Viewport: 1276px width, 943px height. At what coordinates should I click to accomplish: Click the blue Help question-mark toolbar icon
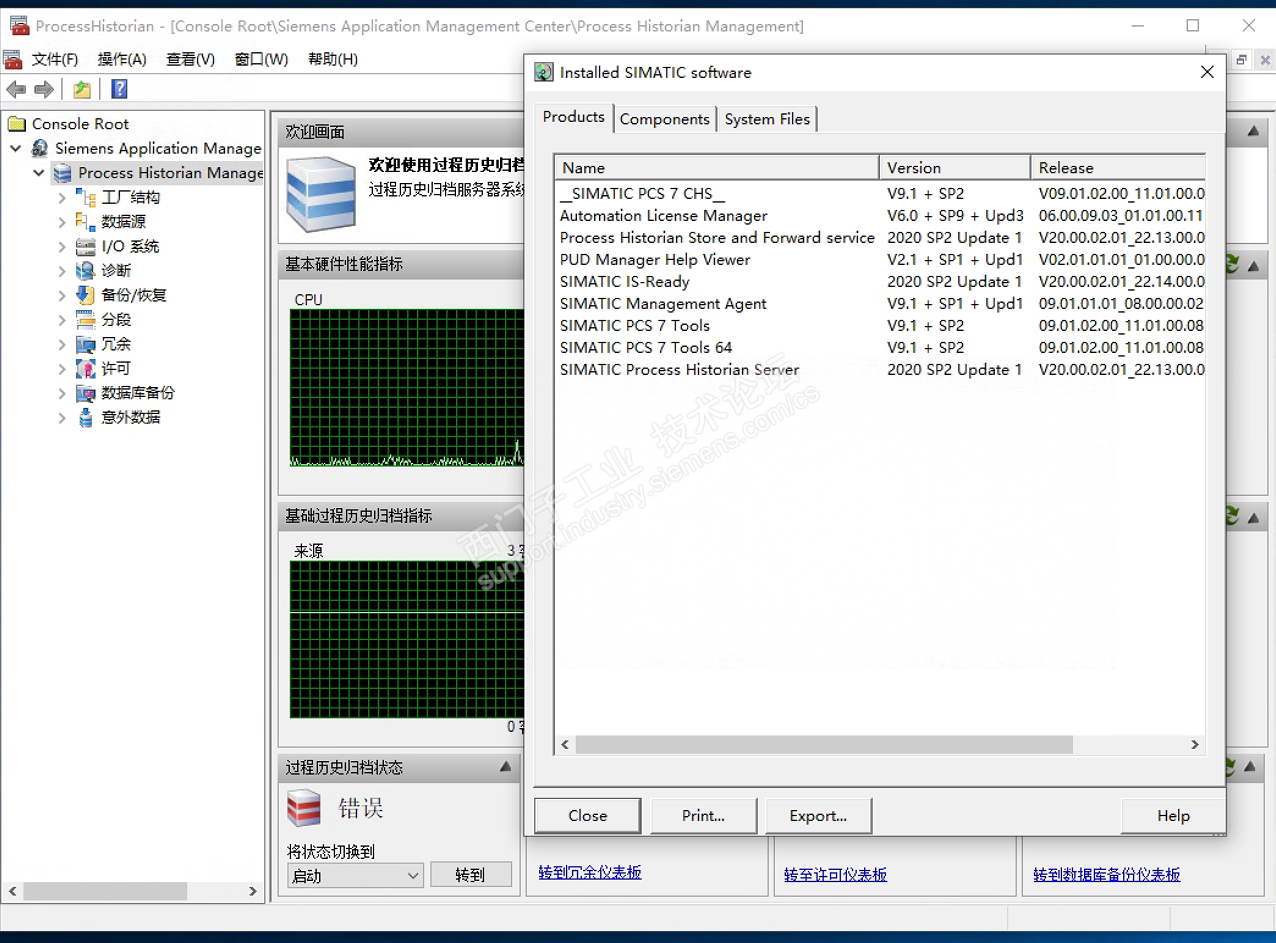click(119, 90)
